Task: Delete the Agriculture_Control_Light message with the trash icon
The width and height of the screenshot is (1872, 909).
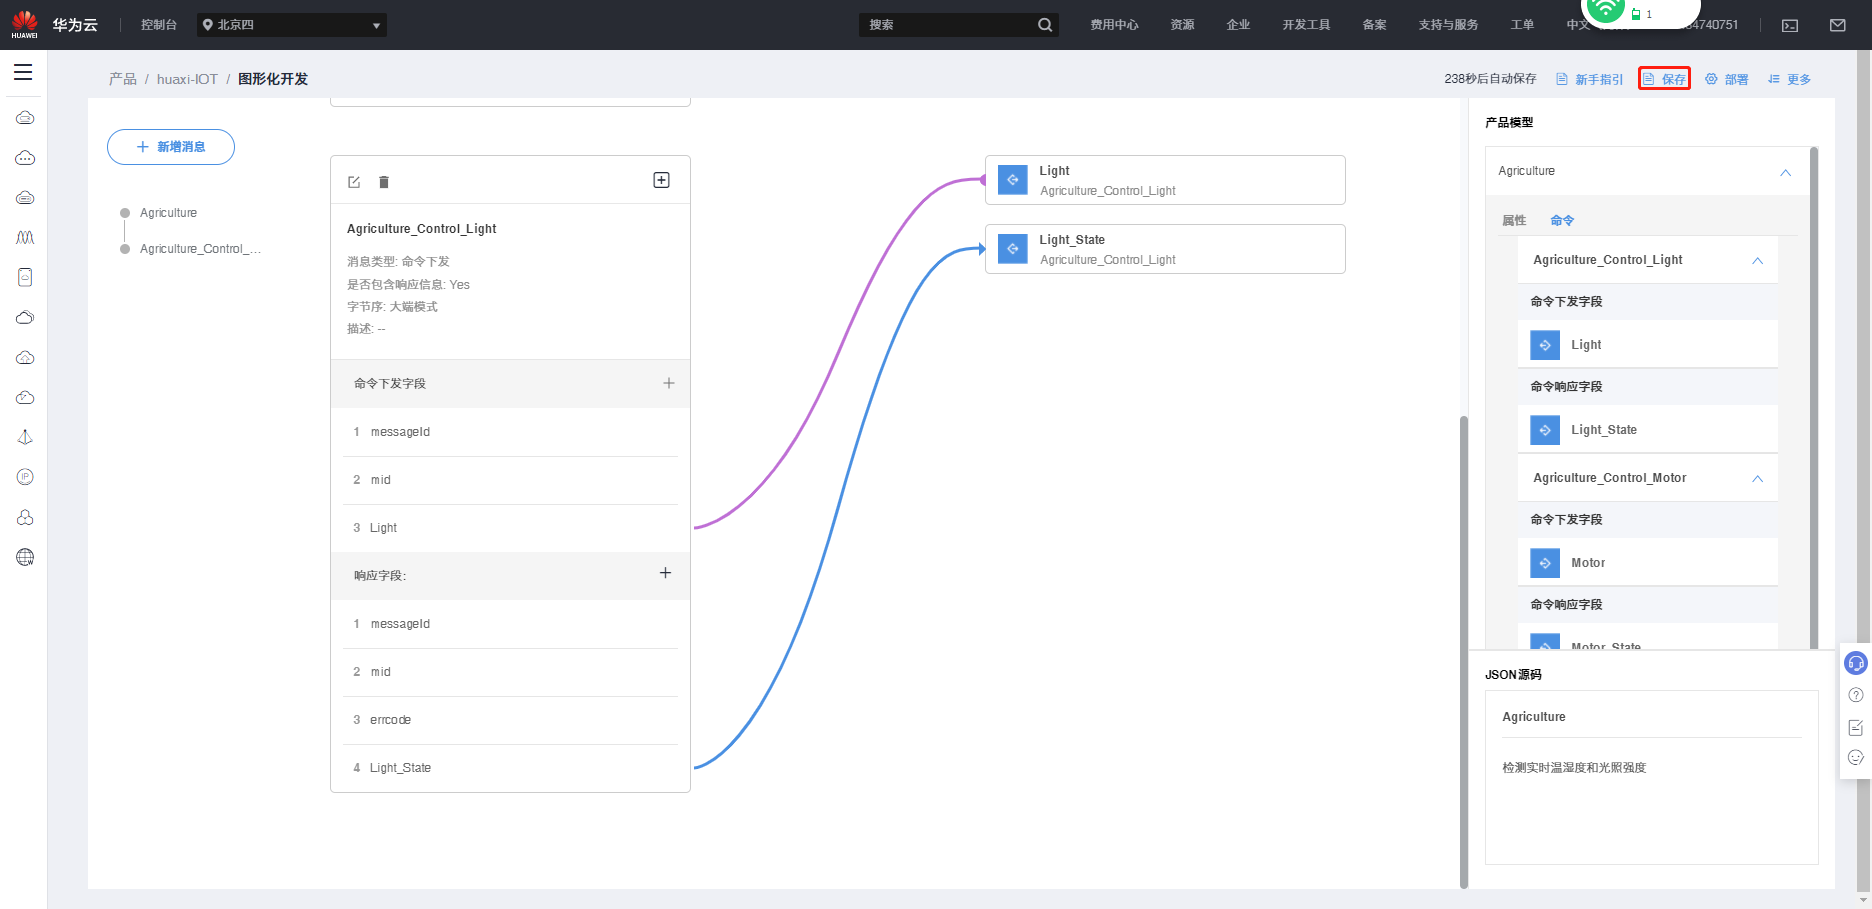Action: pyautogui.click(x=384, y=182)
